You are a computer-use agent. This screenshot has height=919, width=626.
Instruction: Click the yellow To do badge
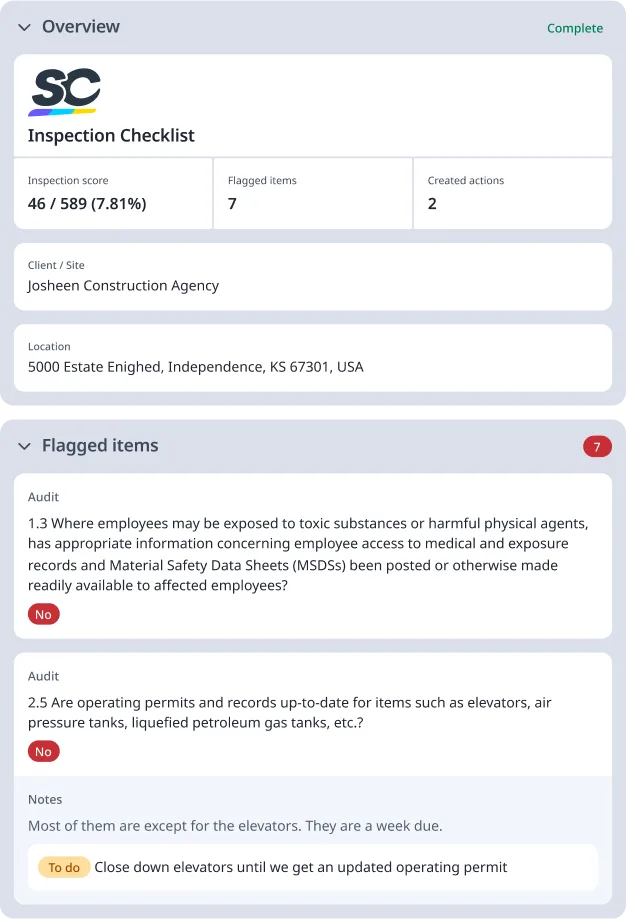pos(64,867)
